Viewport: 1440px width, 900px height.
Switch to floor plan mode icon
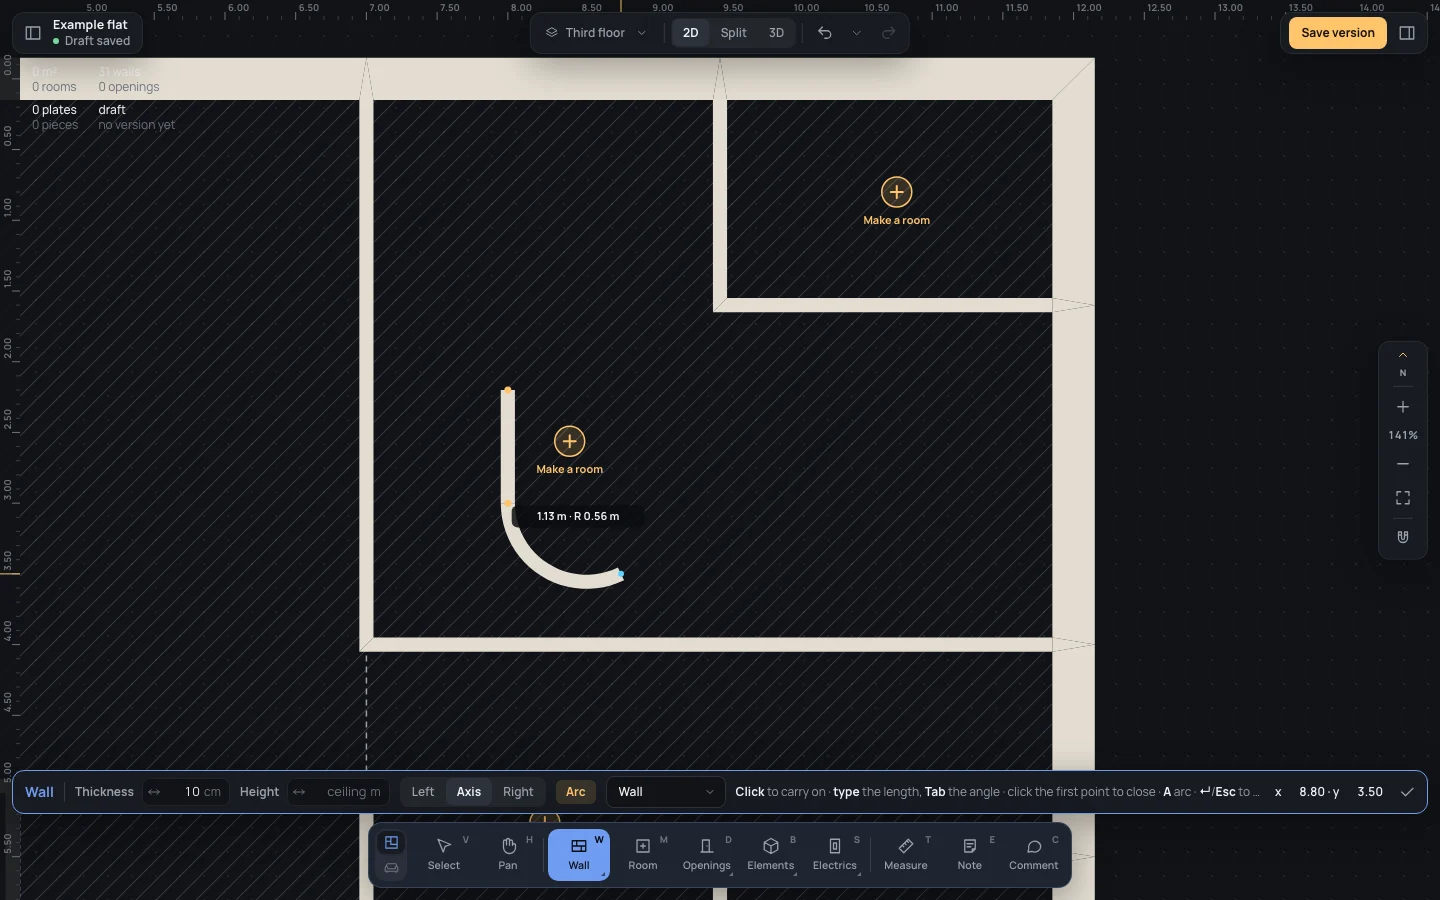[392, 843]
